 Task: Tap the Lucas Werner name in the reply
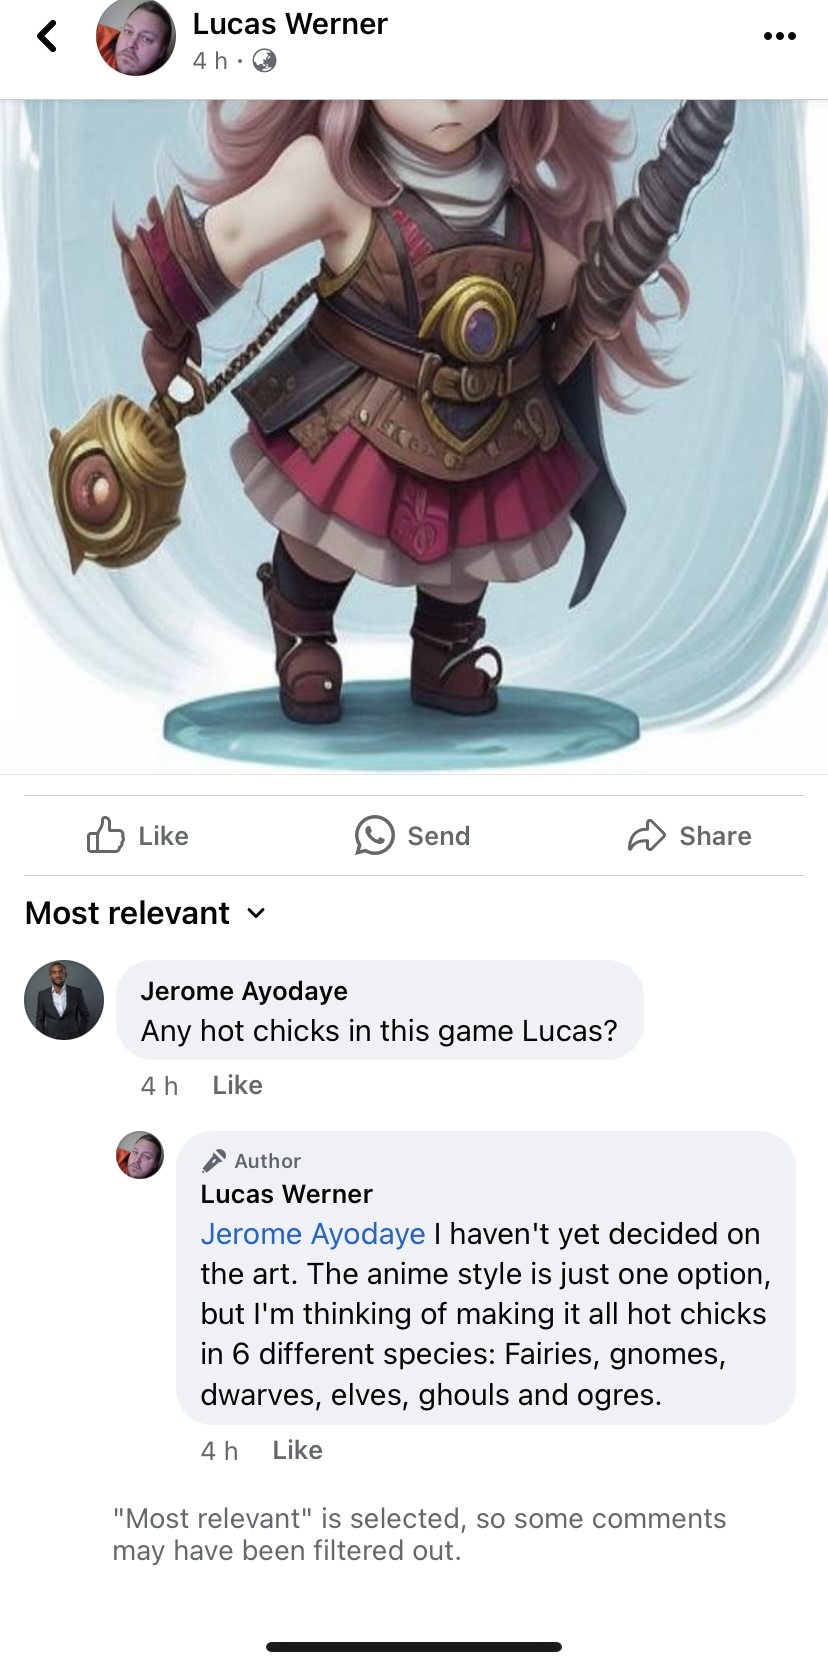click(x=286, y=1194)
